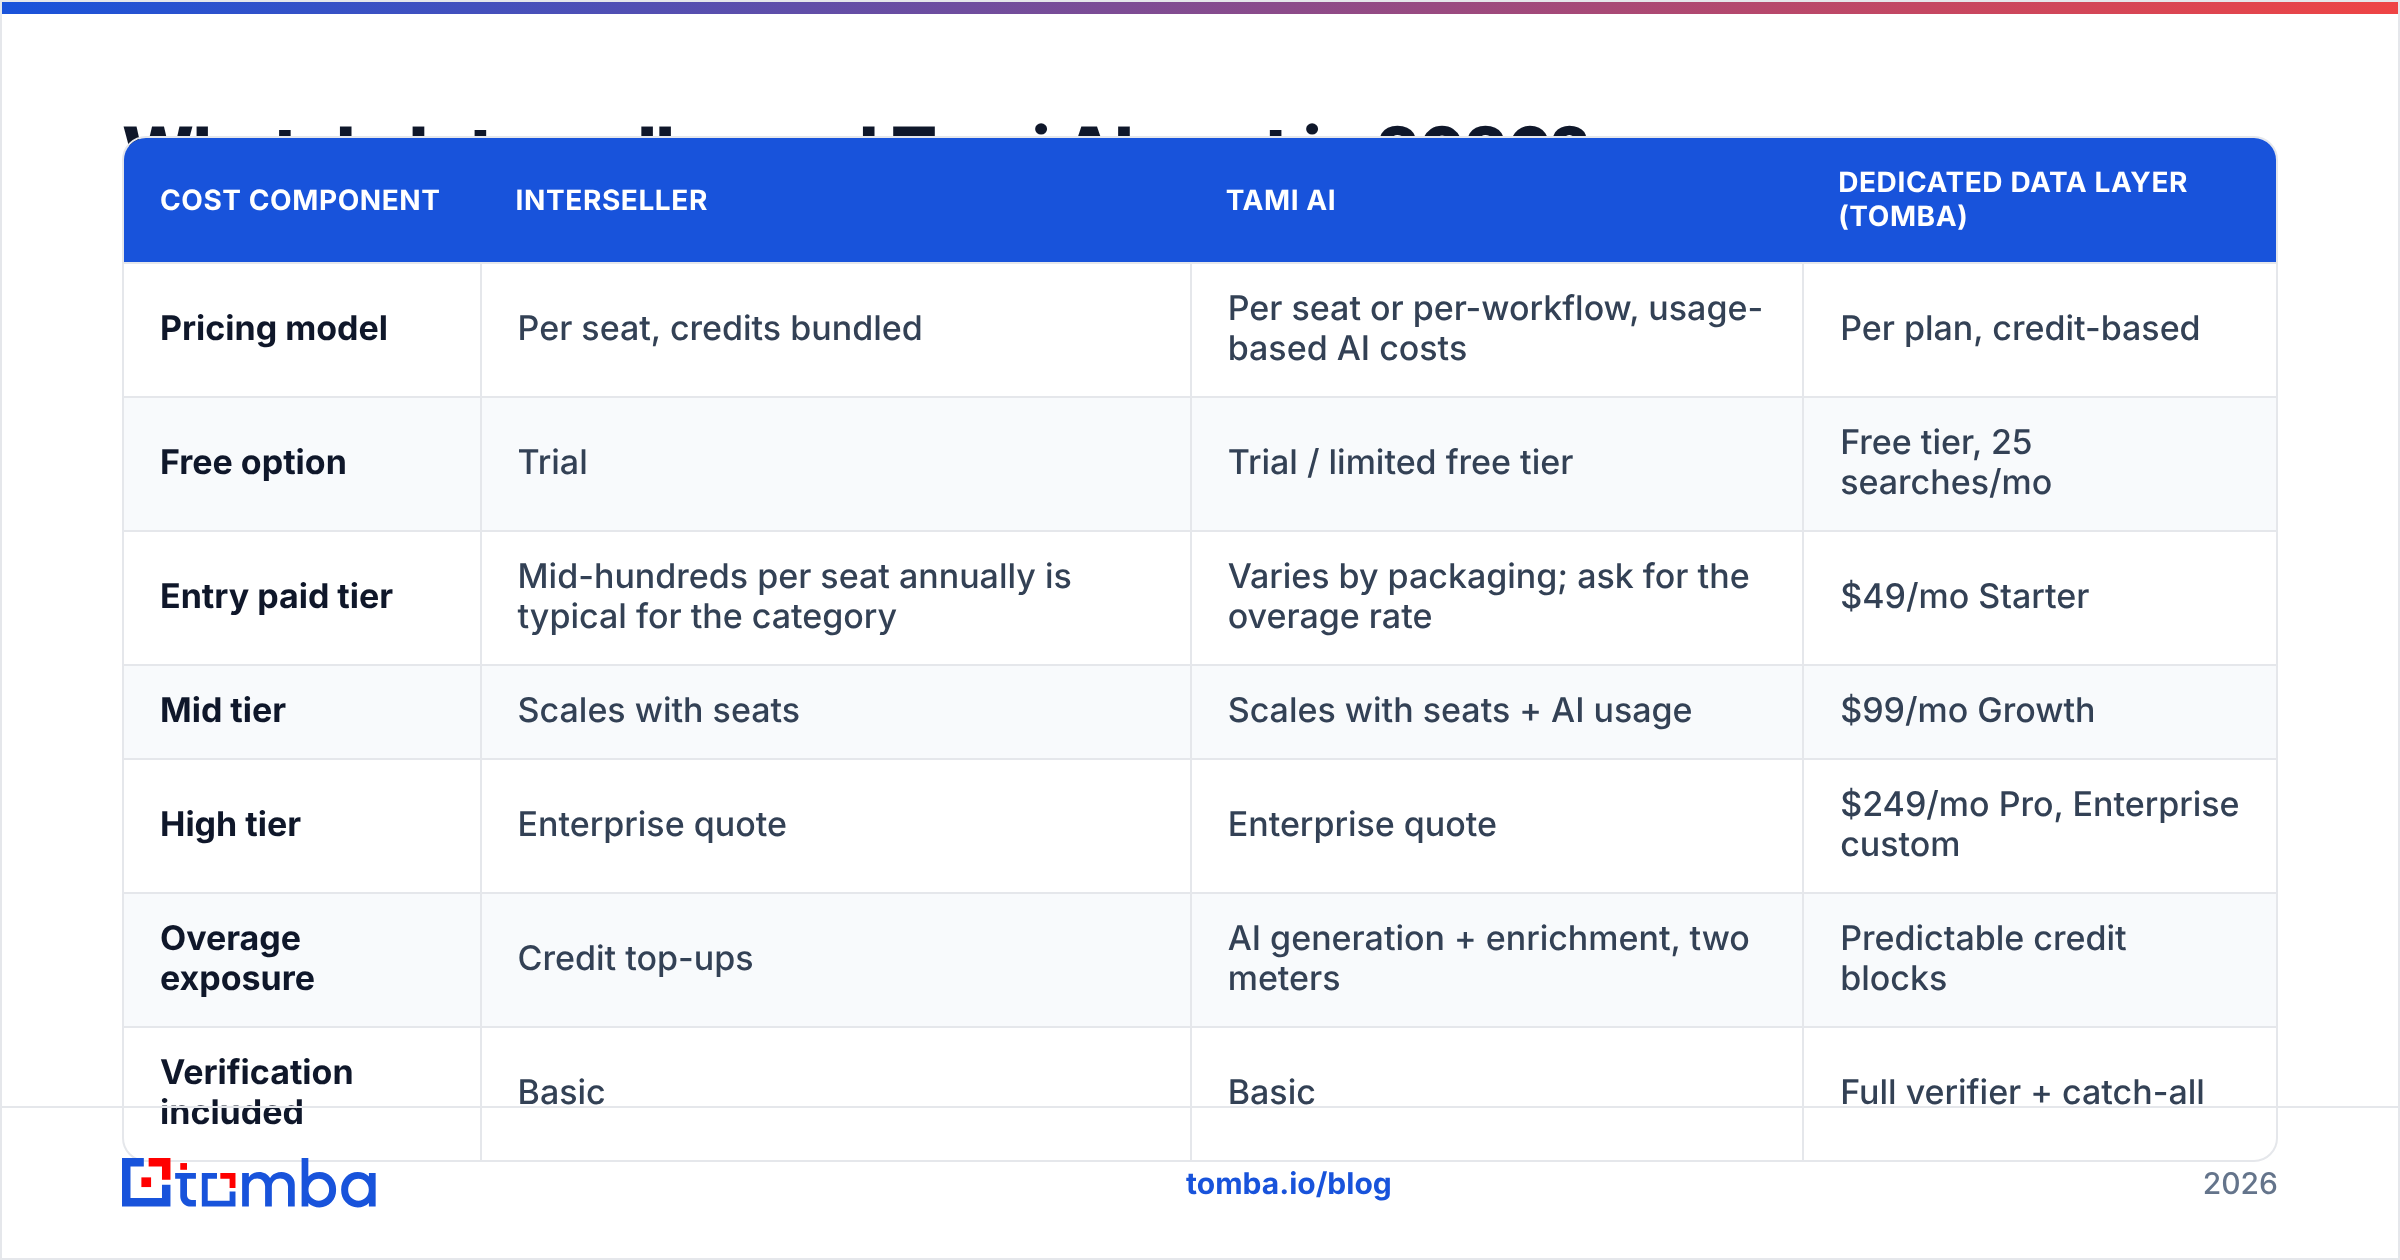Image resolution: width=2400 pixels, height=1260 pixels.
Task: Select the Dedicated Data Layer (Tomba) header
Action: tap(2012, 199)
